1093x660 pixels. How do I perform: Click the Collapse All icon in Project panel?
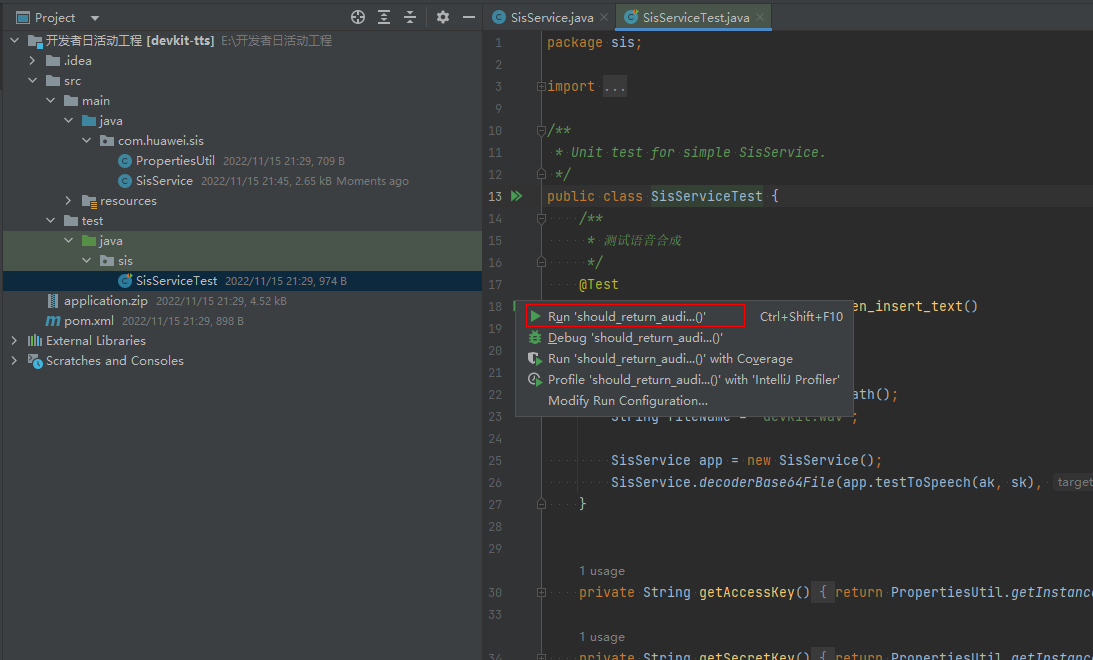click(410, 17)
